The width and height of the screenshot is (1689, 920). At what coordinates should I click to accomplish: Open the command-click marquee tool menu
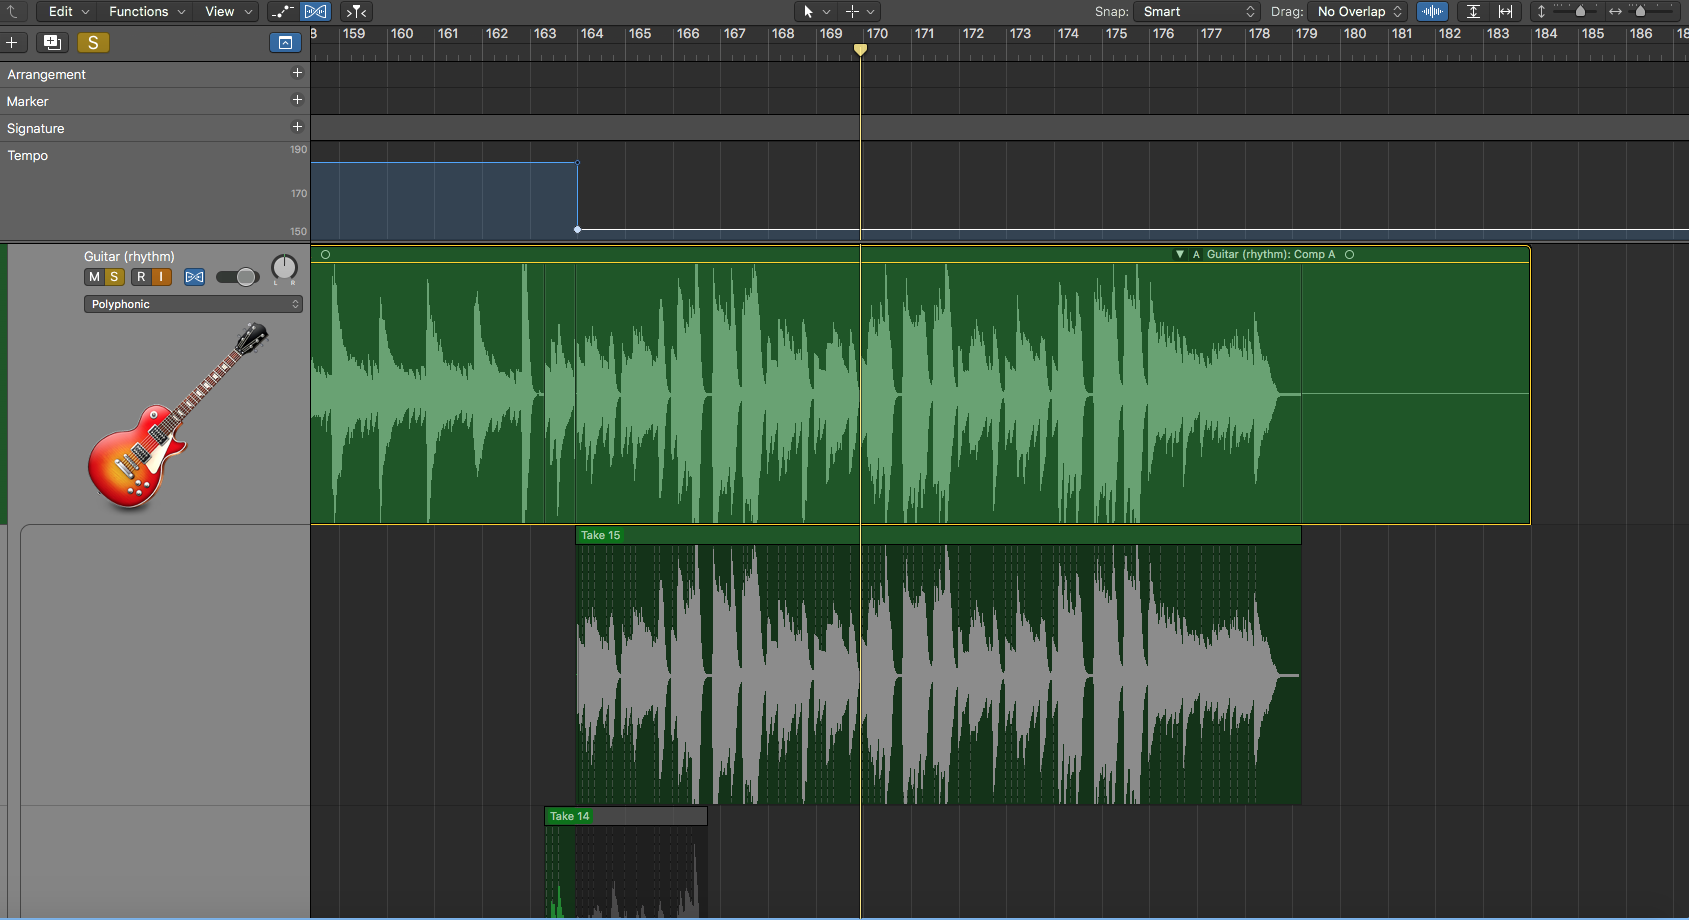pos(860,11)
